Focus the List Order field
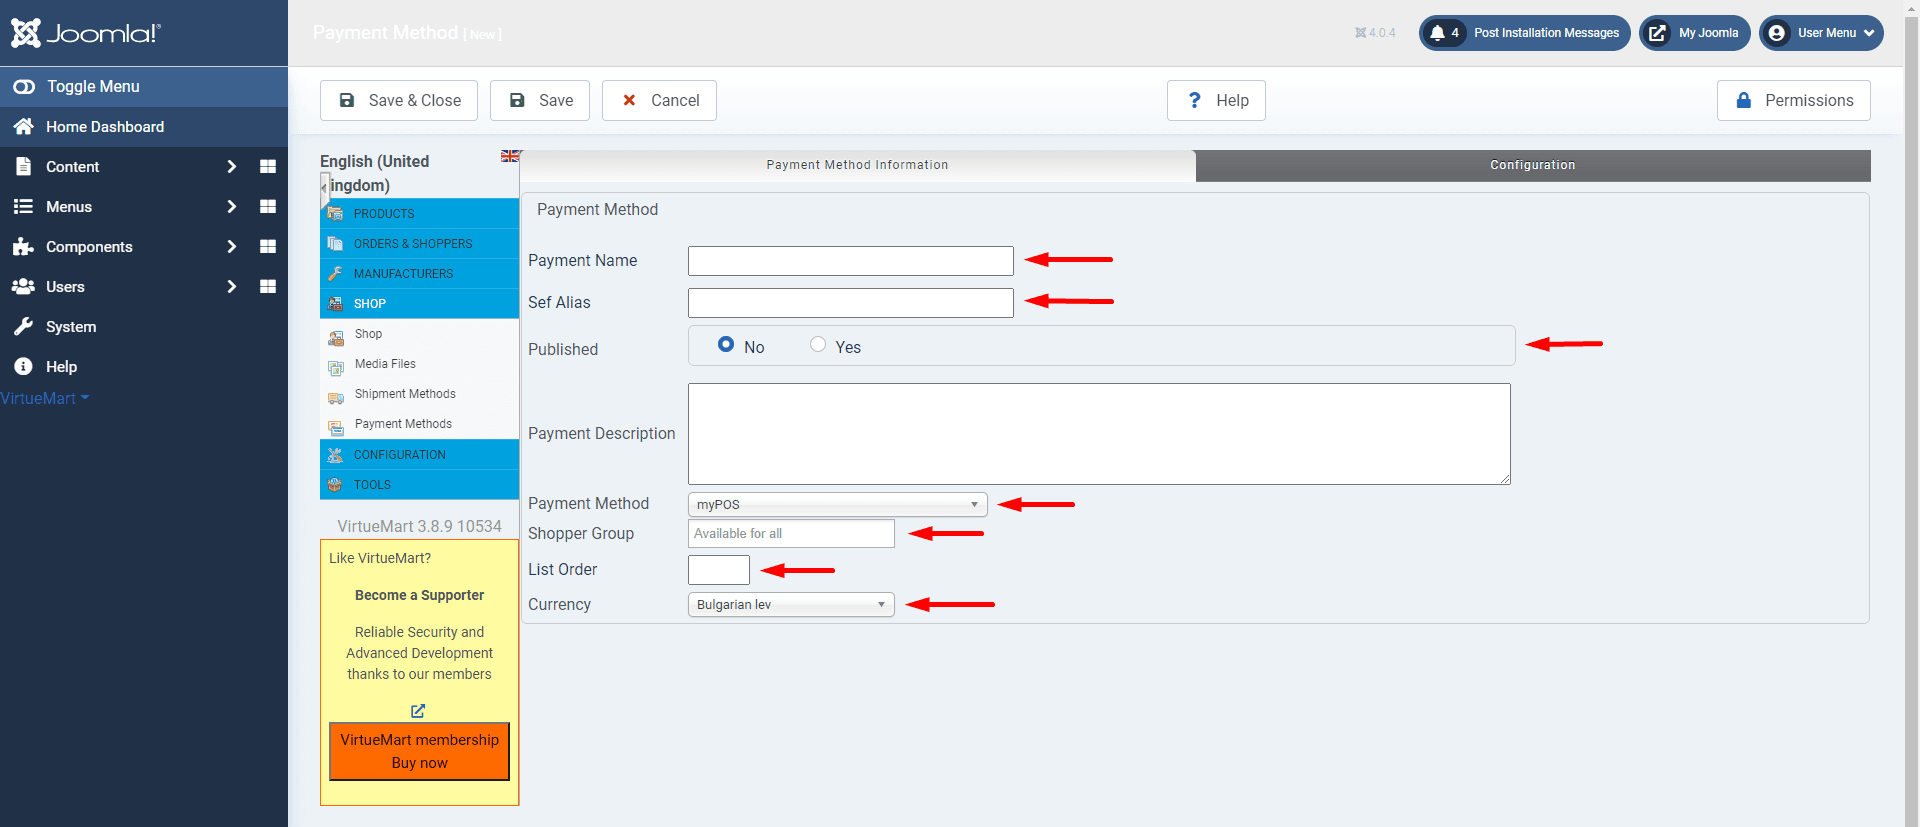1920x827 pixels. click(719, 570)
